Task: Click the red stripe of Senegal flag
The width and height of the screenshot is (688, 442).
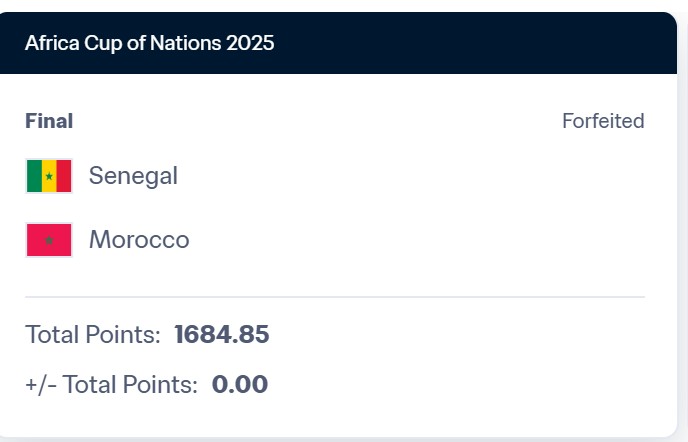Action: pyautogui.click(x=64, y=176)
